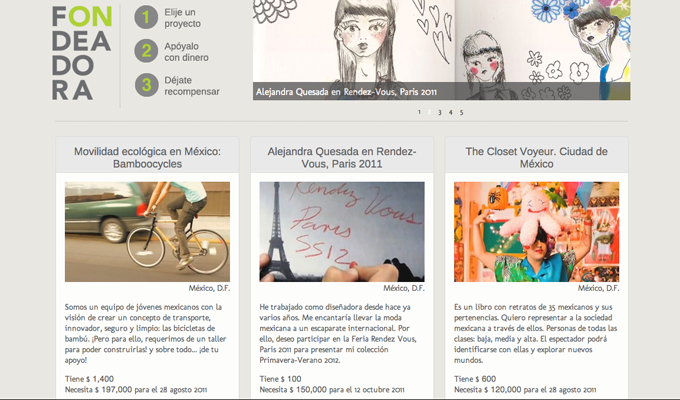The height and width of the screenshot is (400, 680).
Task: Click the Fondeadora logo
Action: (82, 53)
